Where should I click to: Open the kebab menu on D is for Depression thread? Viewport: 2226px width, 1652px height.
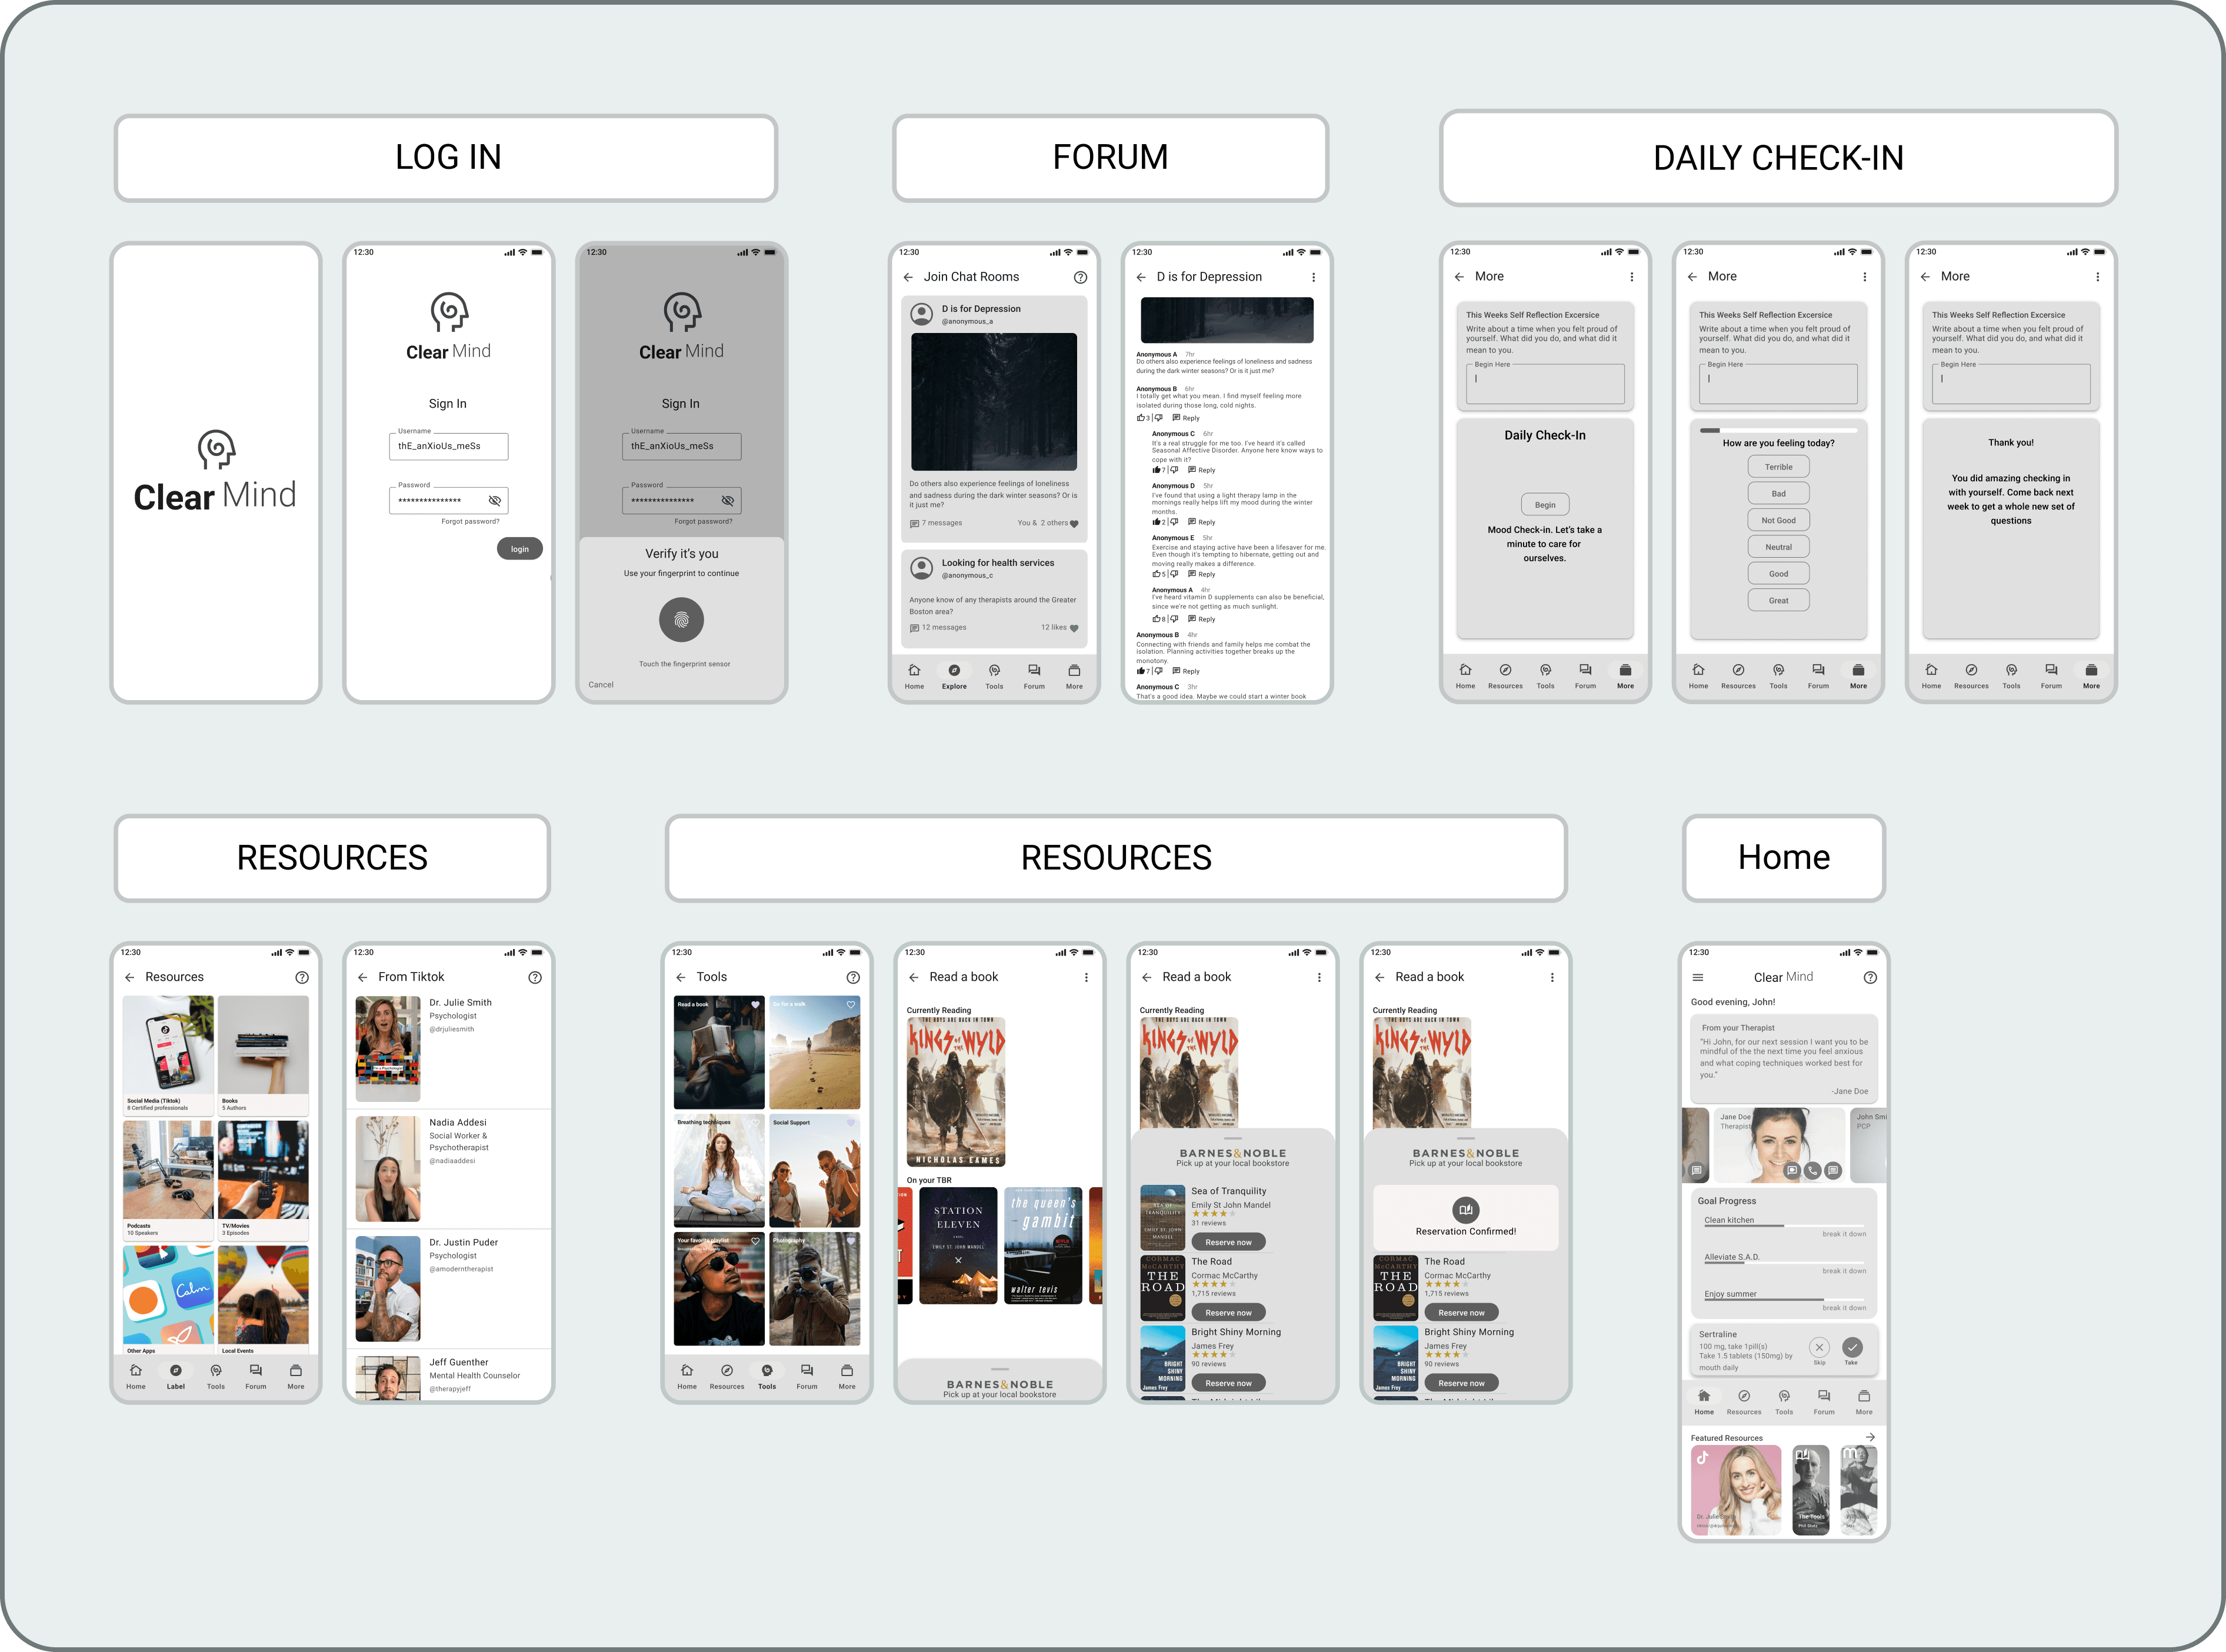coord(1315,276)
